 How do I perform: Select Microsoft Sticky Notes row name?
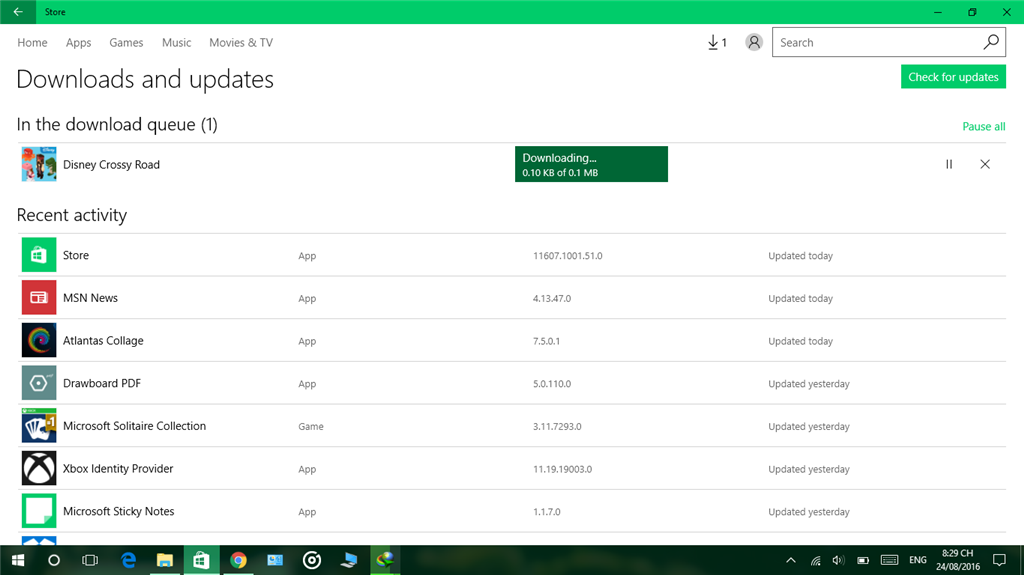point(119,512)
